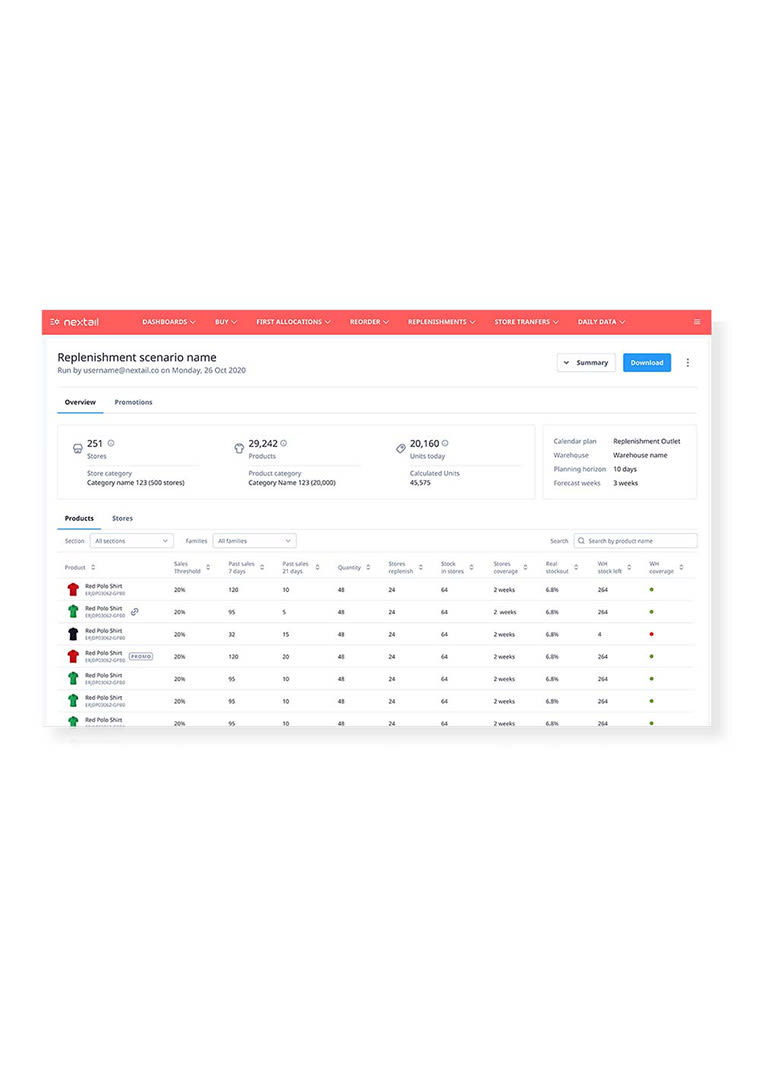Click the info icon beside 20,160 Units today

pos(445,443)
